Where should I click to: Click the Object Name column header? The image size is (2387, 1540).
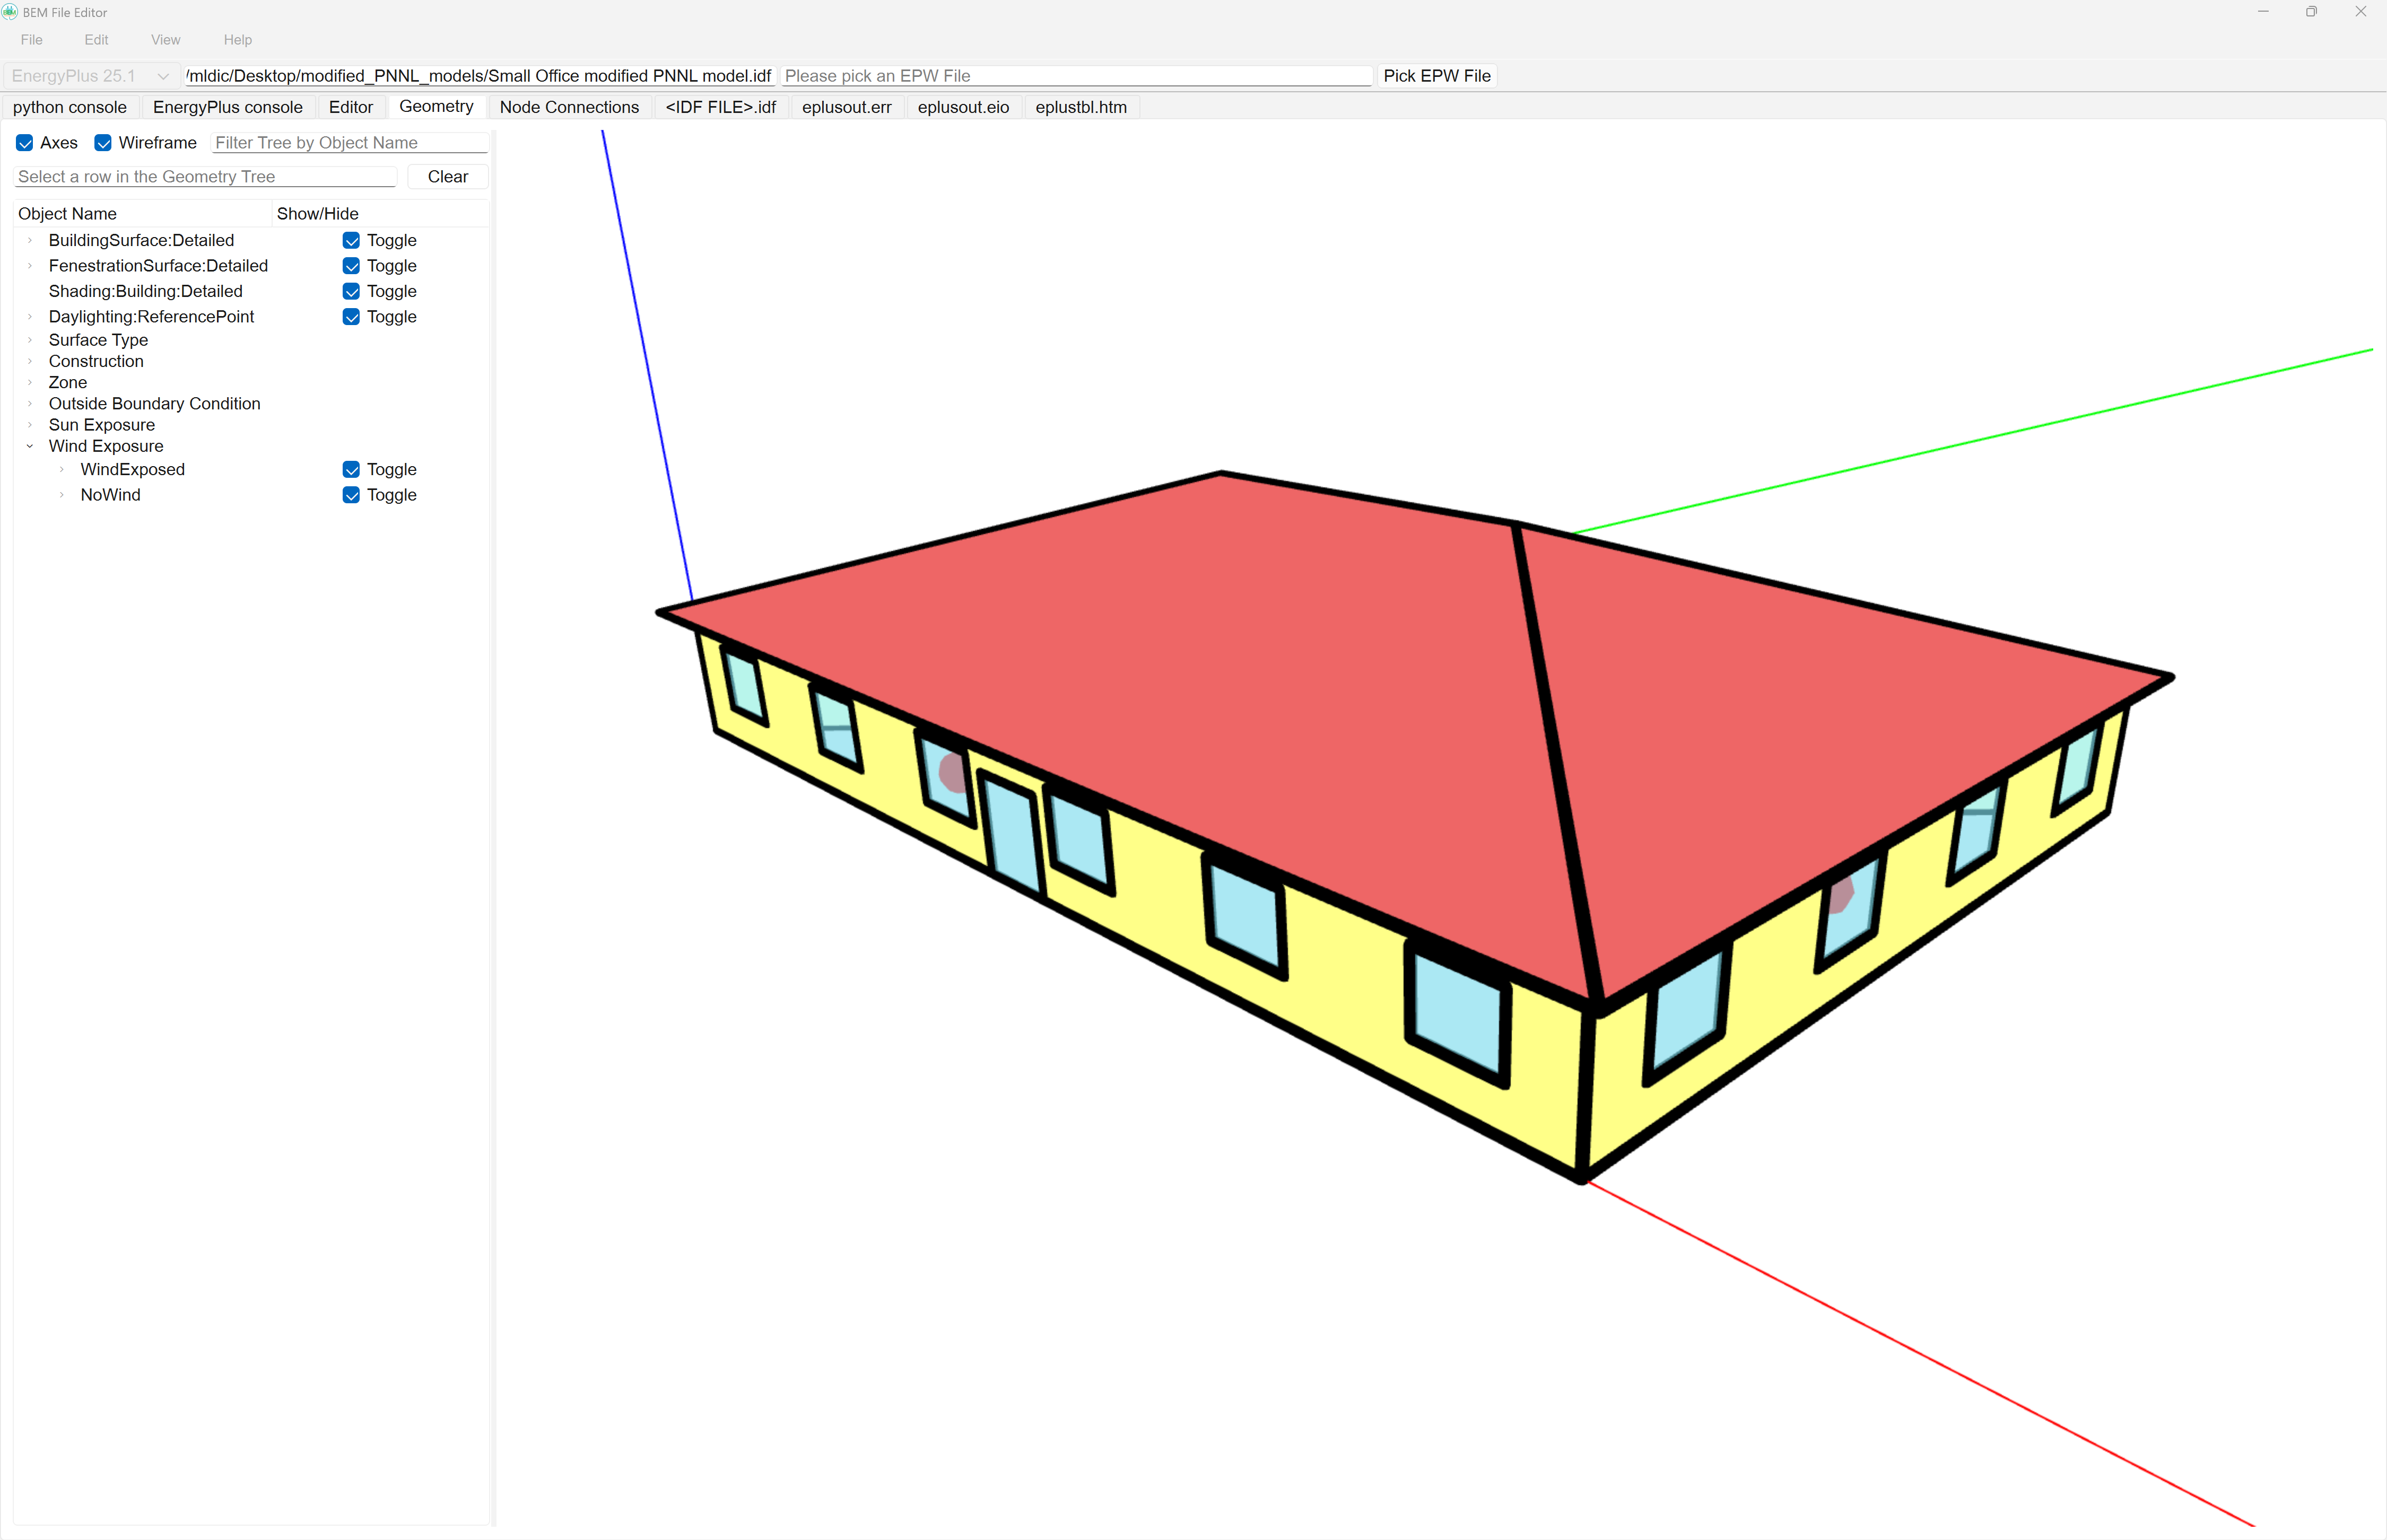(x=142, y=214)
